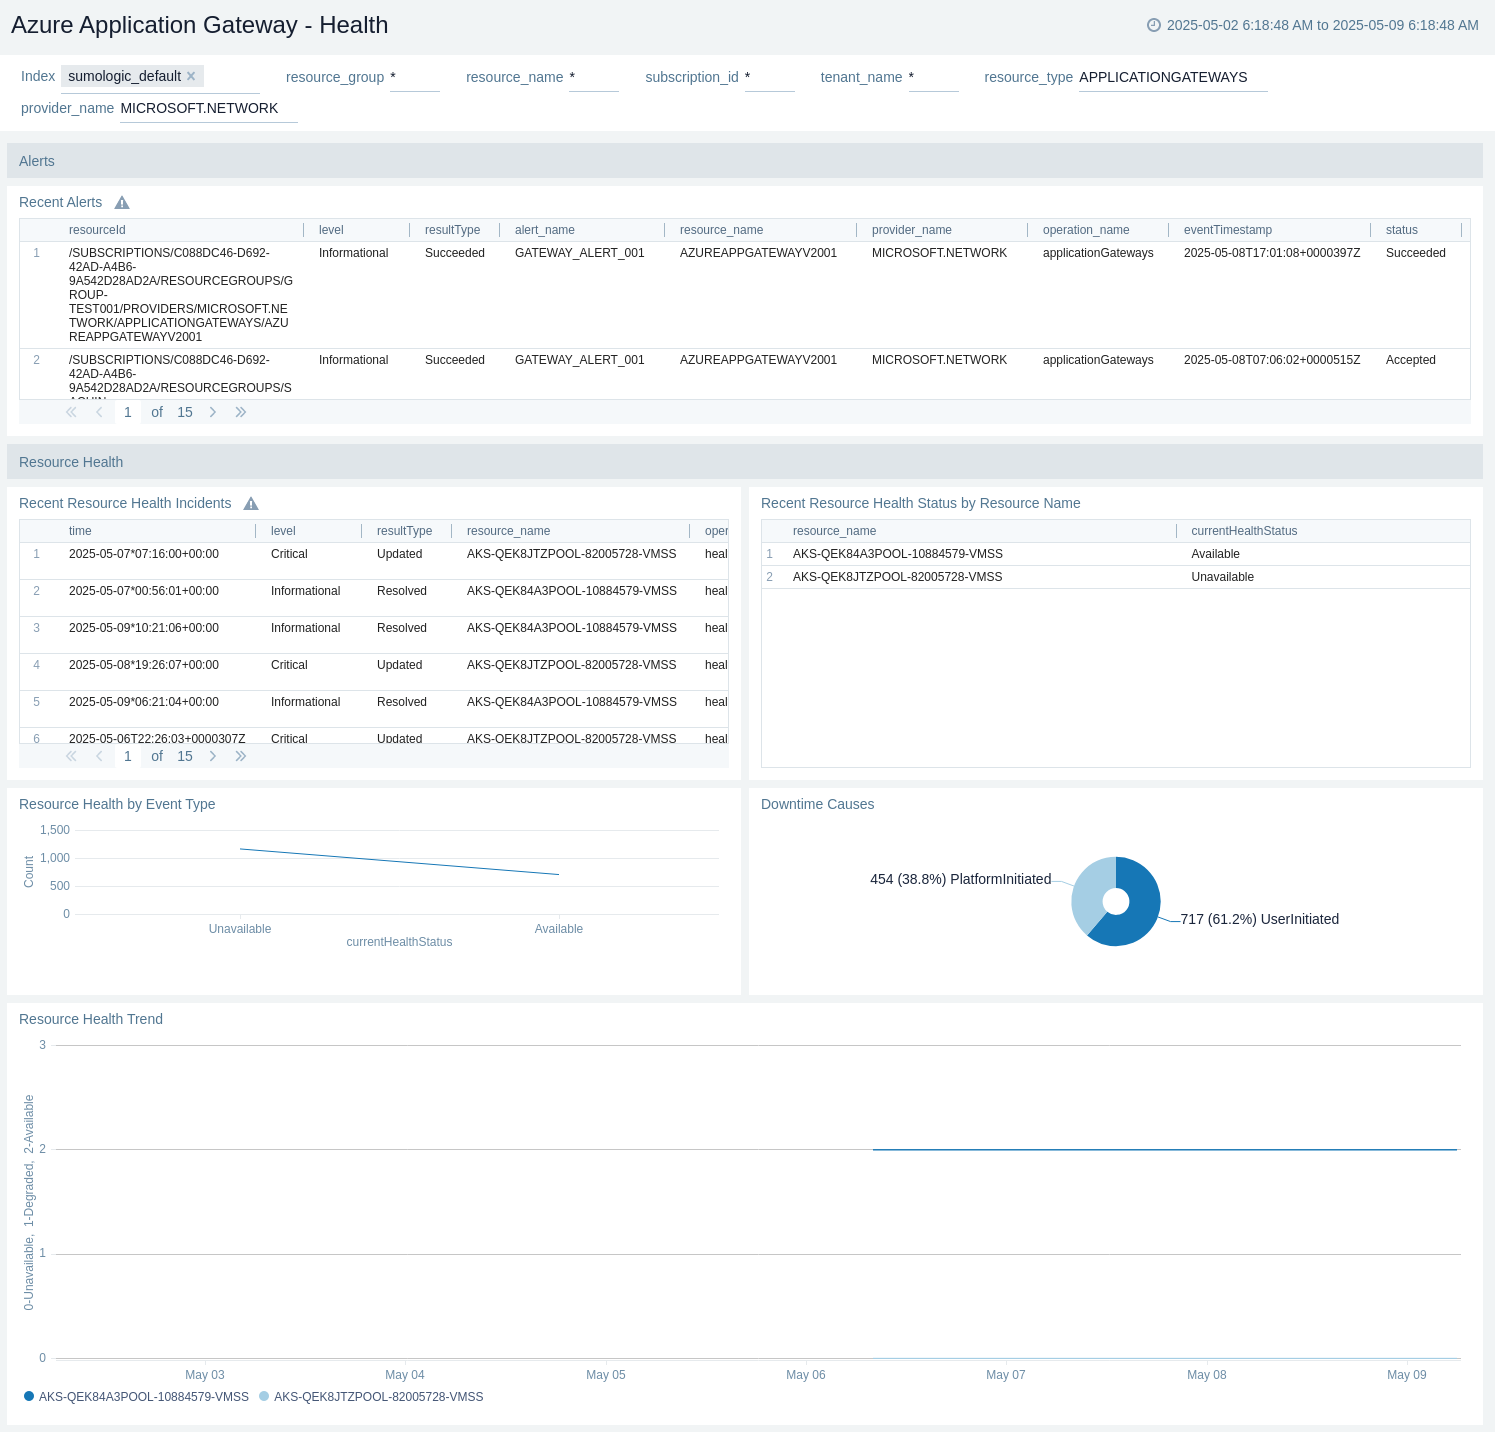The height and width of the screenshot is (1432, 1495).
Task: Select GATEWAY_ALERT_001 cell in first alert row
Action: pos(579,253)
